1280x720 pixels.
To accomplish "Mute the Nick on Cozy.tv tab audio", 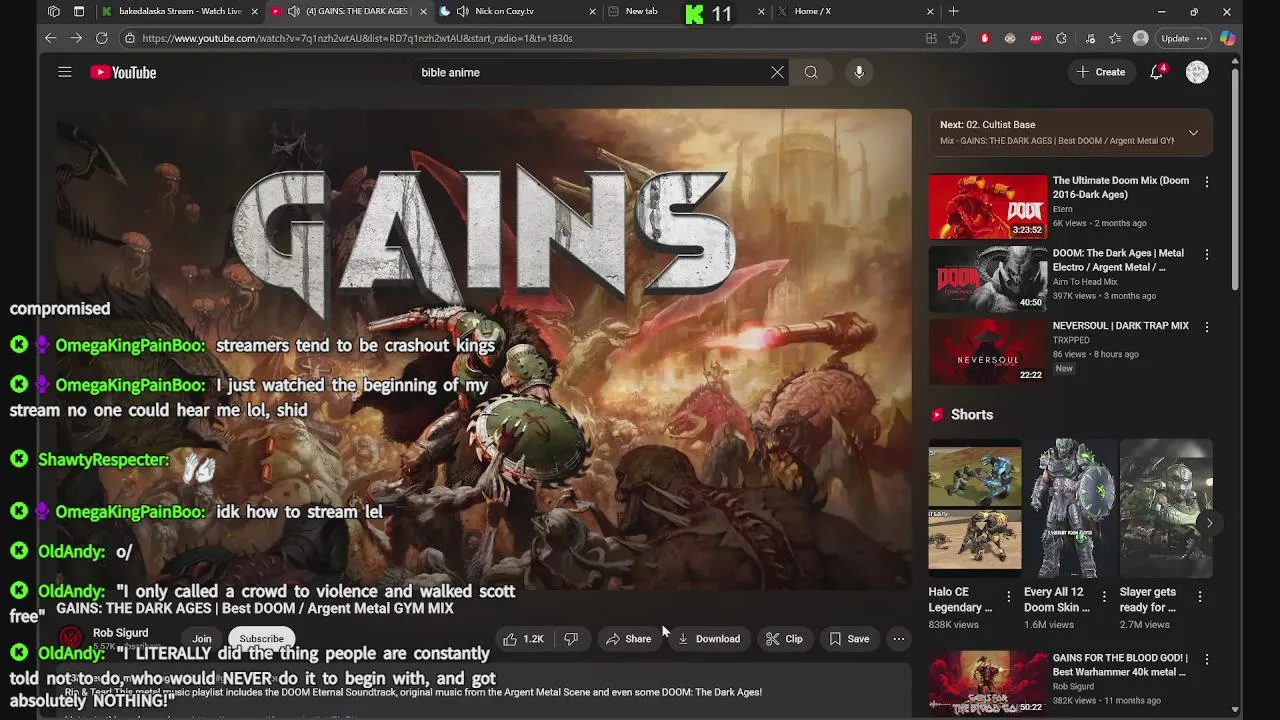I will click(x=462, y=11).
